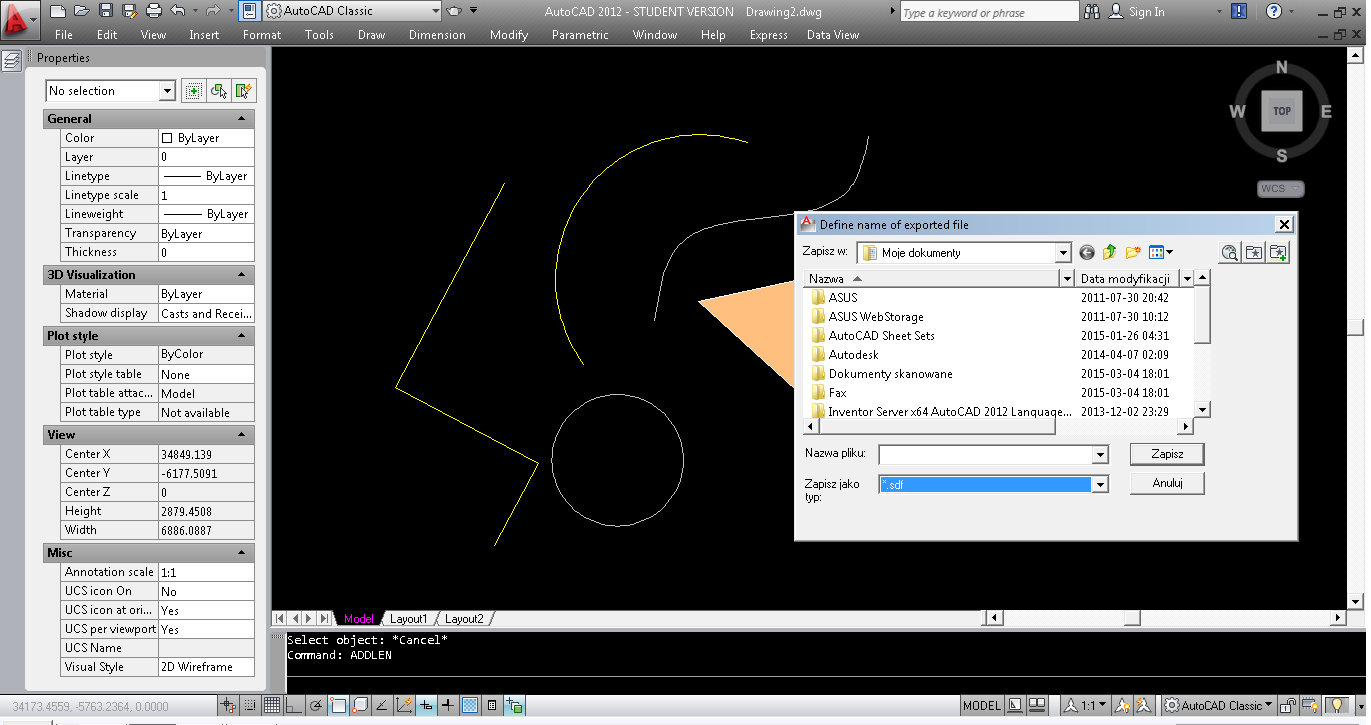The height and width of the screenshot is (725, 1371).
Task: Collapse the Misc section in Properties
Action: click(x=241, y=553)
